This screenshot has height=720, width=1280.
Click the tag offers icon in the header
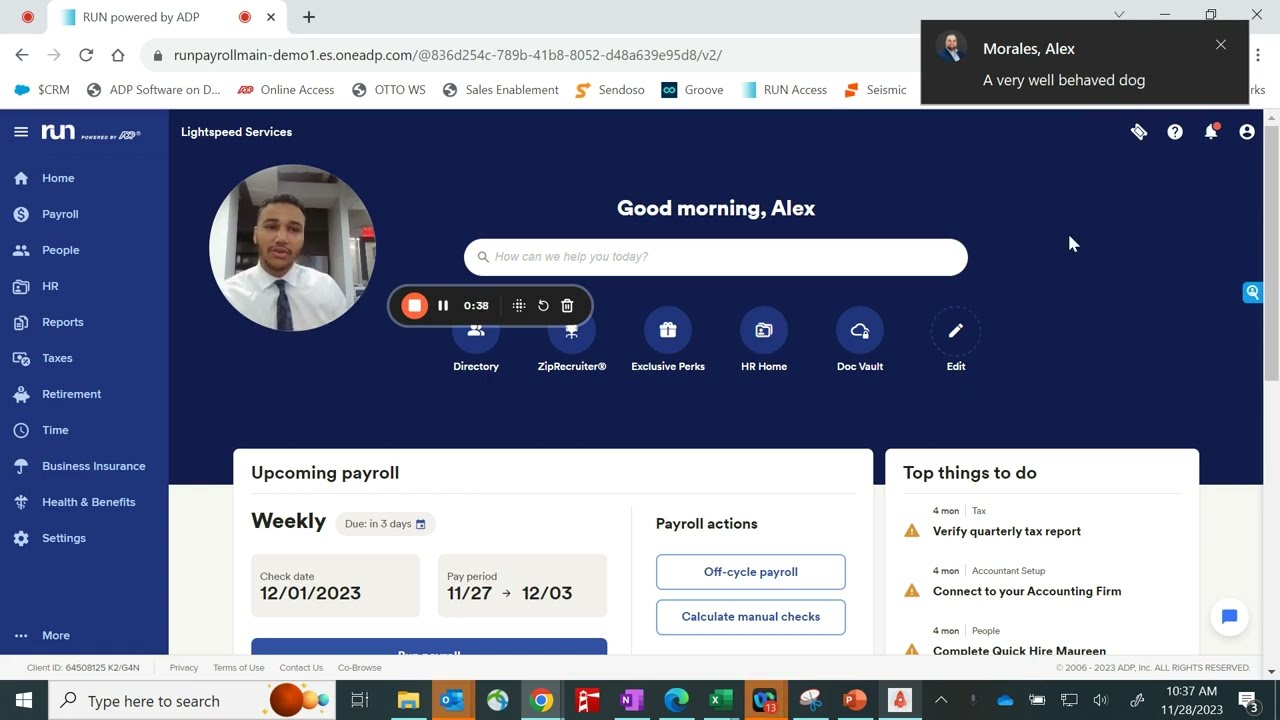1139,132
